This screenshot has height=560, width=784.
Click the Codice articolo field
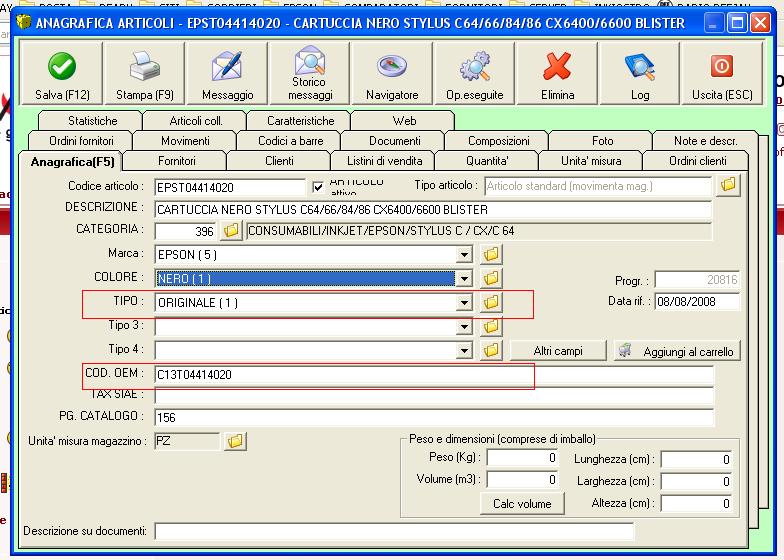point(230,188)
